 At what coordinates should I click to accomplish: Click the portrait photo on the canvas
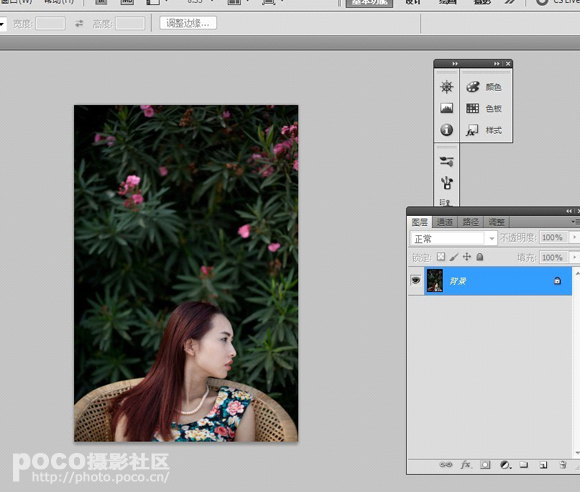pos(186,273)
